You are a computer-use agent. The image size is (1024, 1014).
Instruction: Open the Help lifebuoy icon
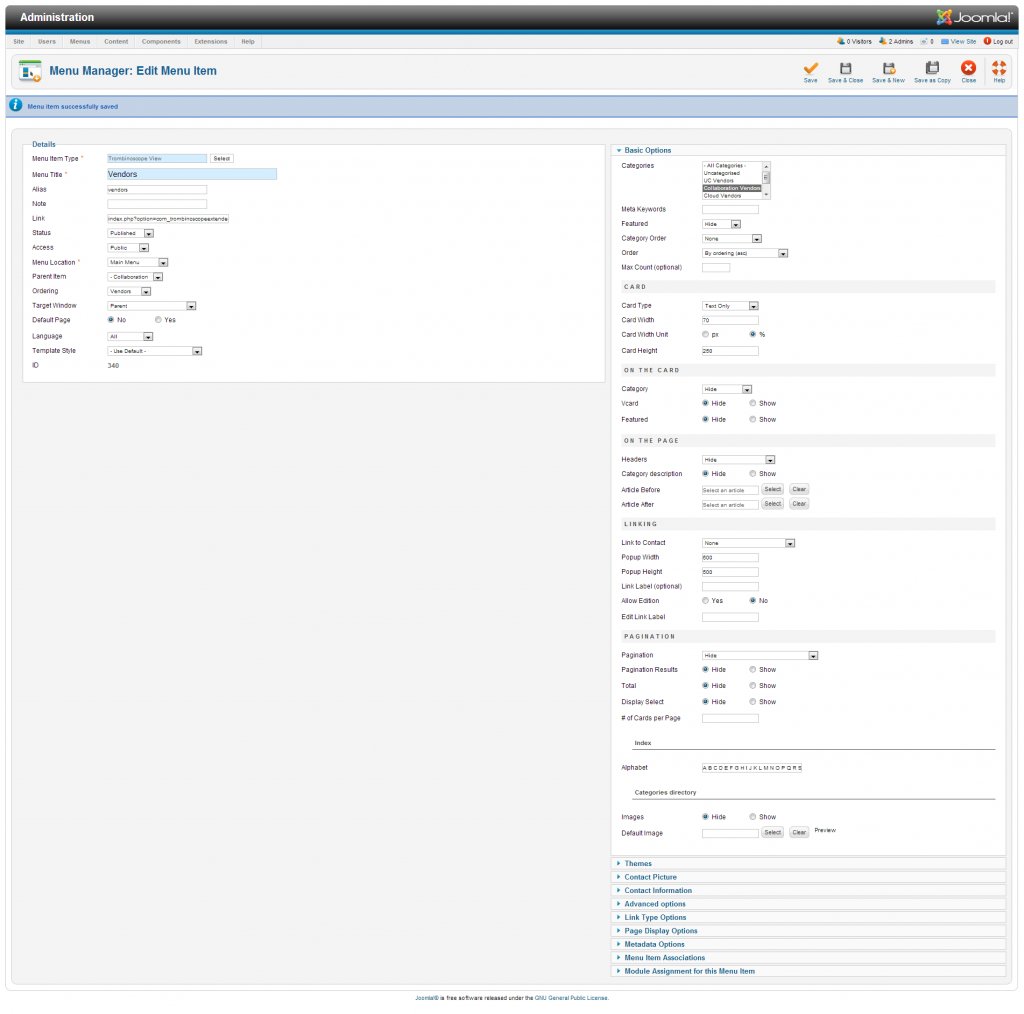(999, 69)
